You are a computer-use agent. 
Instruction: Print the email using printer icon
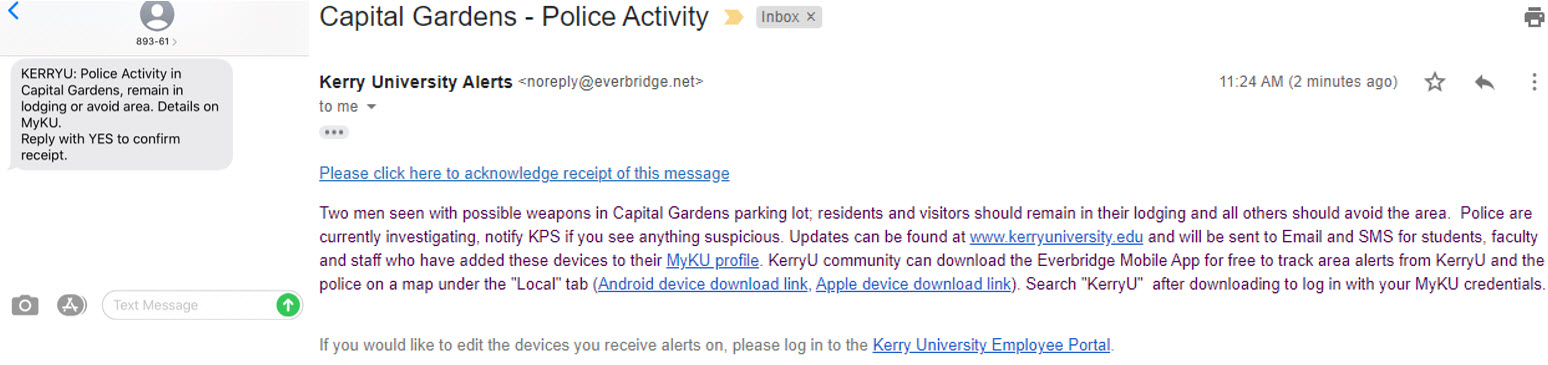coord(1534,17)
